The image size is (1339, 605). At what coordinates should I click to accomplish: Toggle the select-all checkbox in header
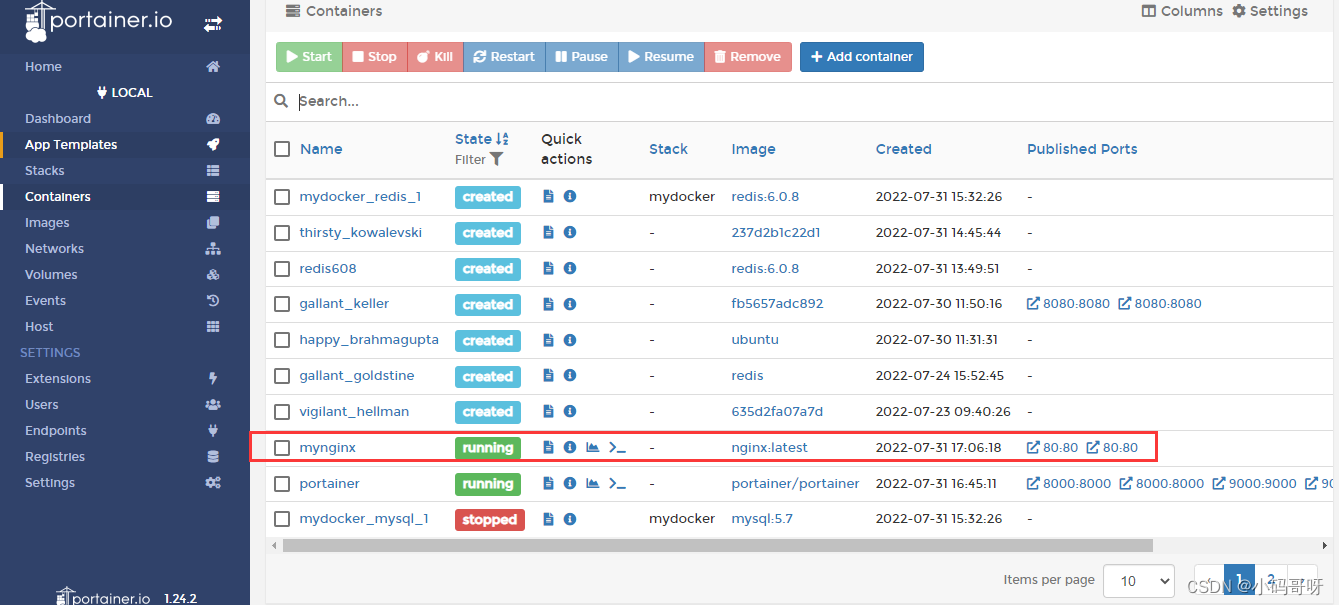pos(282,149)
